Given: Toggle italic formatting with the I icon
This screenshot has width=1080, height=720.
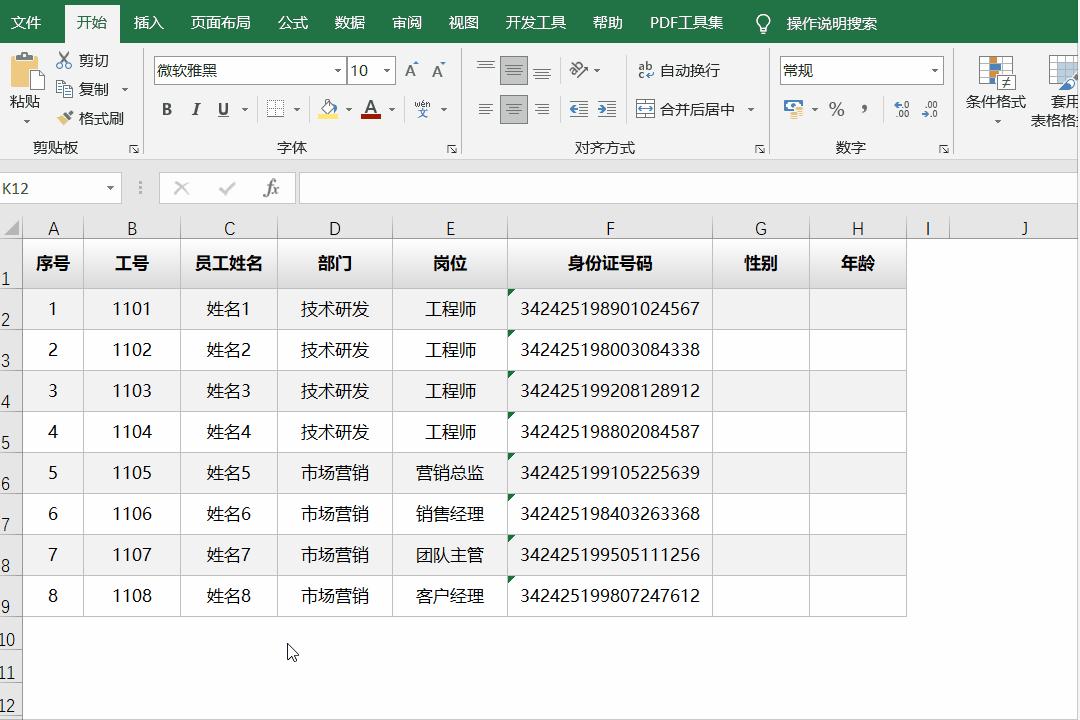Looking at the screenshot, I should click(195, 110).
